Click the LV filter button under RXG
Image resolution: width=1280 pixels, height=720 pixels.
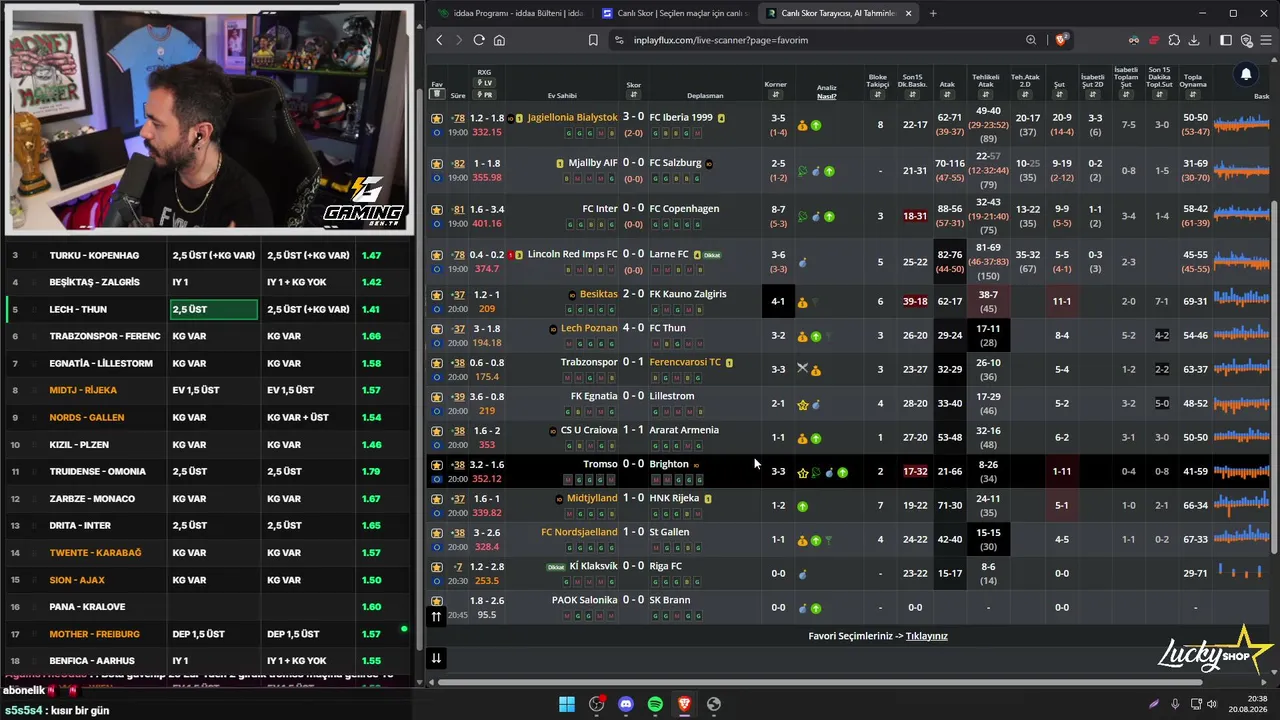tap(485, 83)
